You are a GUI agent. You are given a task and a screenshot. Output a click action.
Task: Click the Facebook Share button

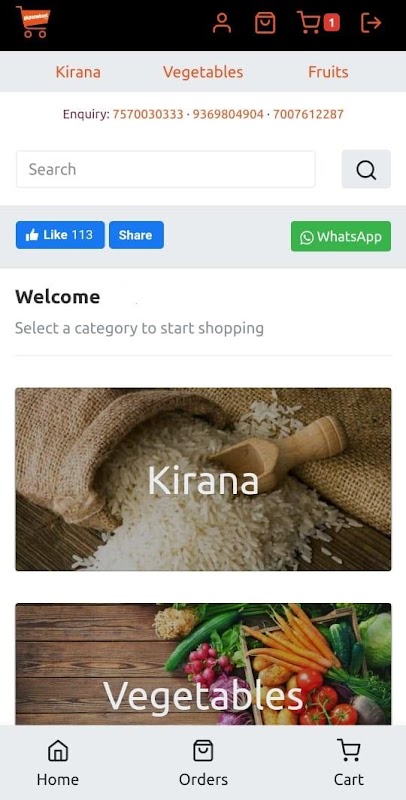coord(136,235)
